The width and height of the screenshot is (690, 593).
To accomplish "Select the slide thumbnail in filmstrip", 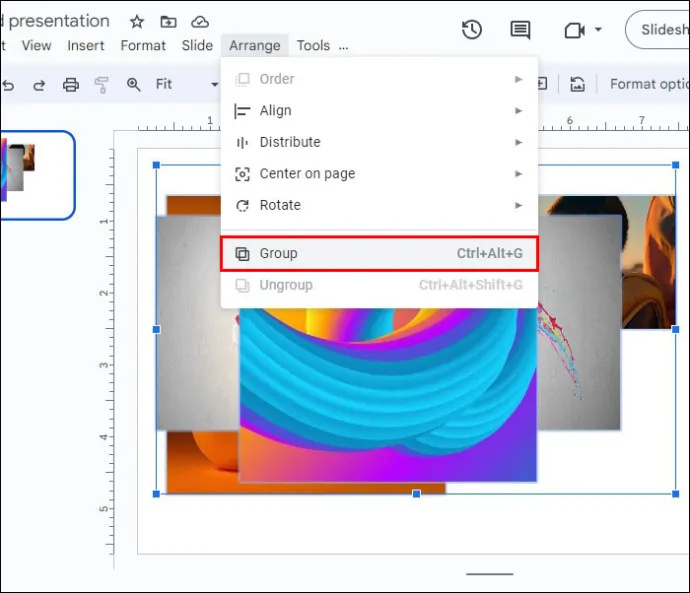I will point(37,175).
